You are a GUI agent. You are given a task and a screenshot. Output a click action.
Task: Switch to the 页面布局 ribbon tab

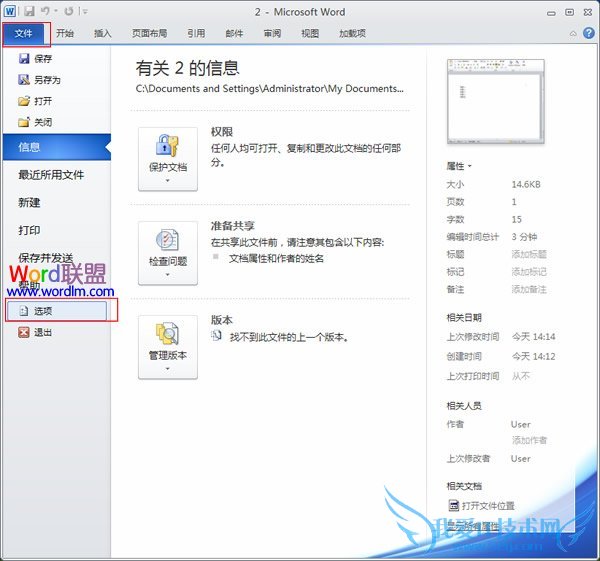(150, 34)
